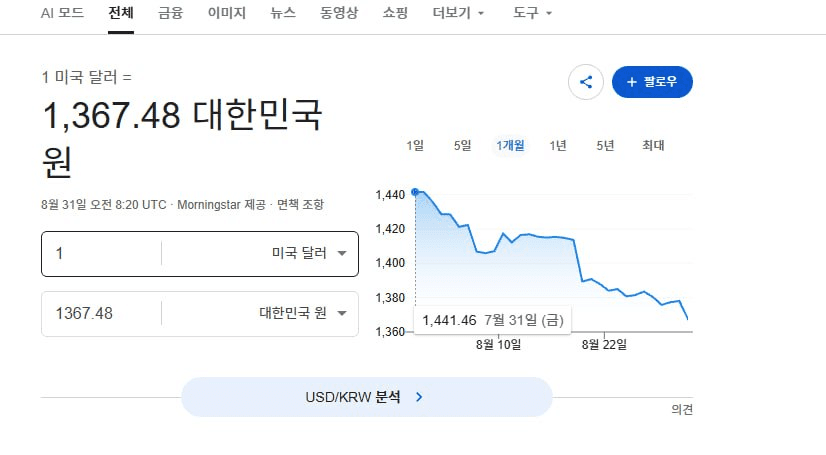Select the 1일 chart range
Viewport: 826px width, 455px height.
pyautogui.click(x=415, y=145)
